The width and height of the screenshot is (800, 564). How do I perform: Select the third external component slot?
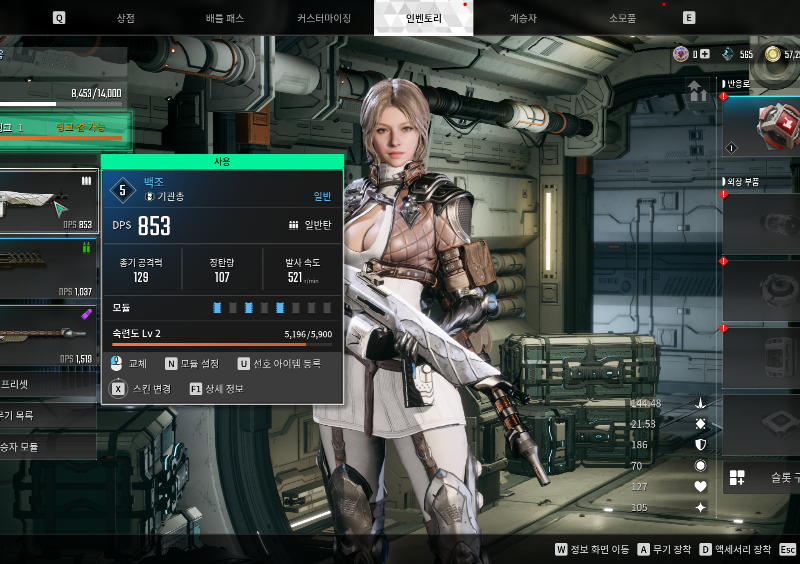[762, 358]
